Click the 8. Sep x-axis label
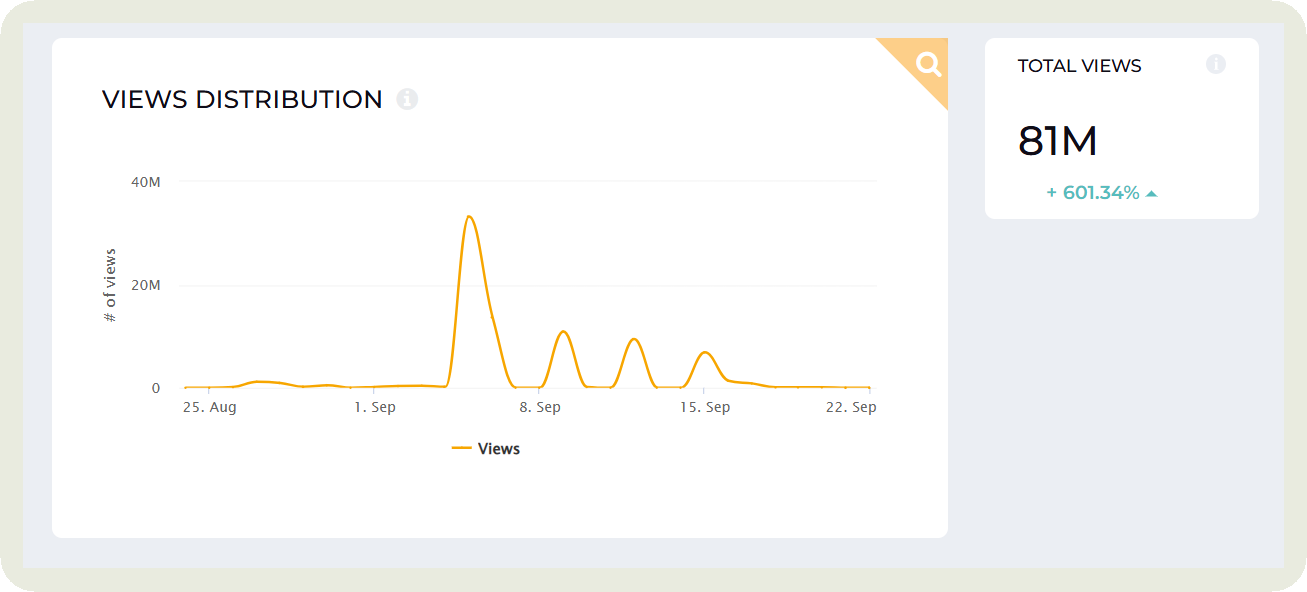Screen dimensions: 1307x592 540,408
